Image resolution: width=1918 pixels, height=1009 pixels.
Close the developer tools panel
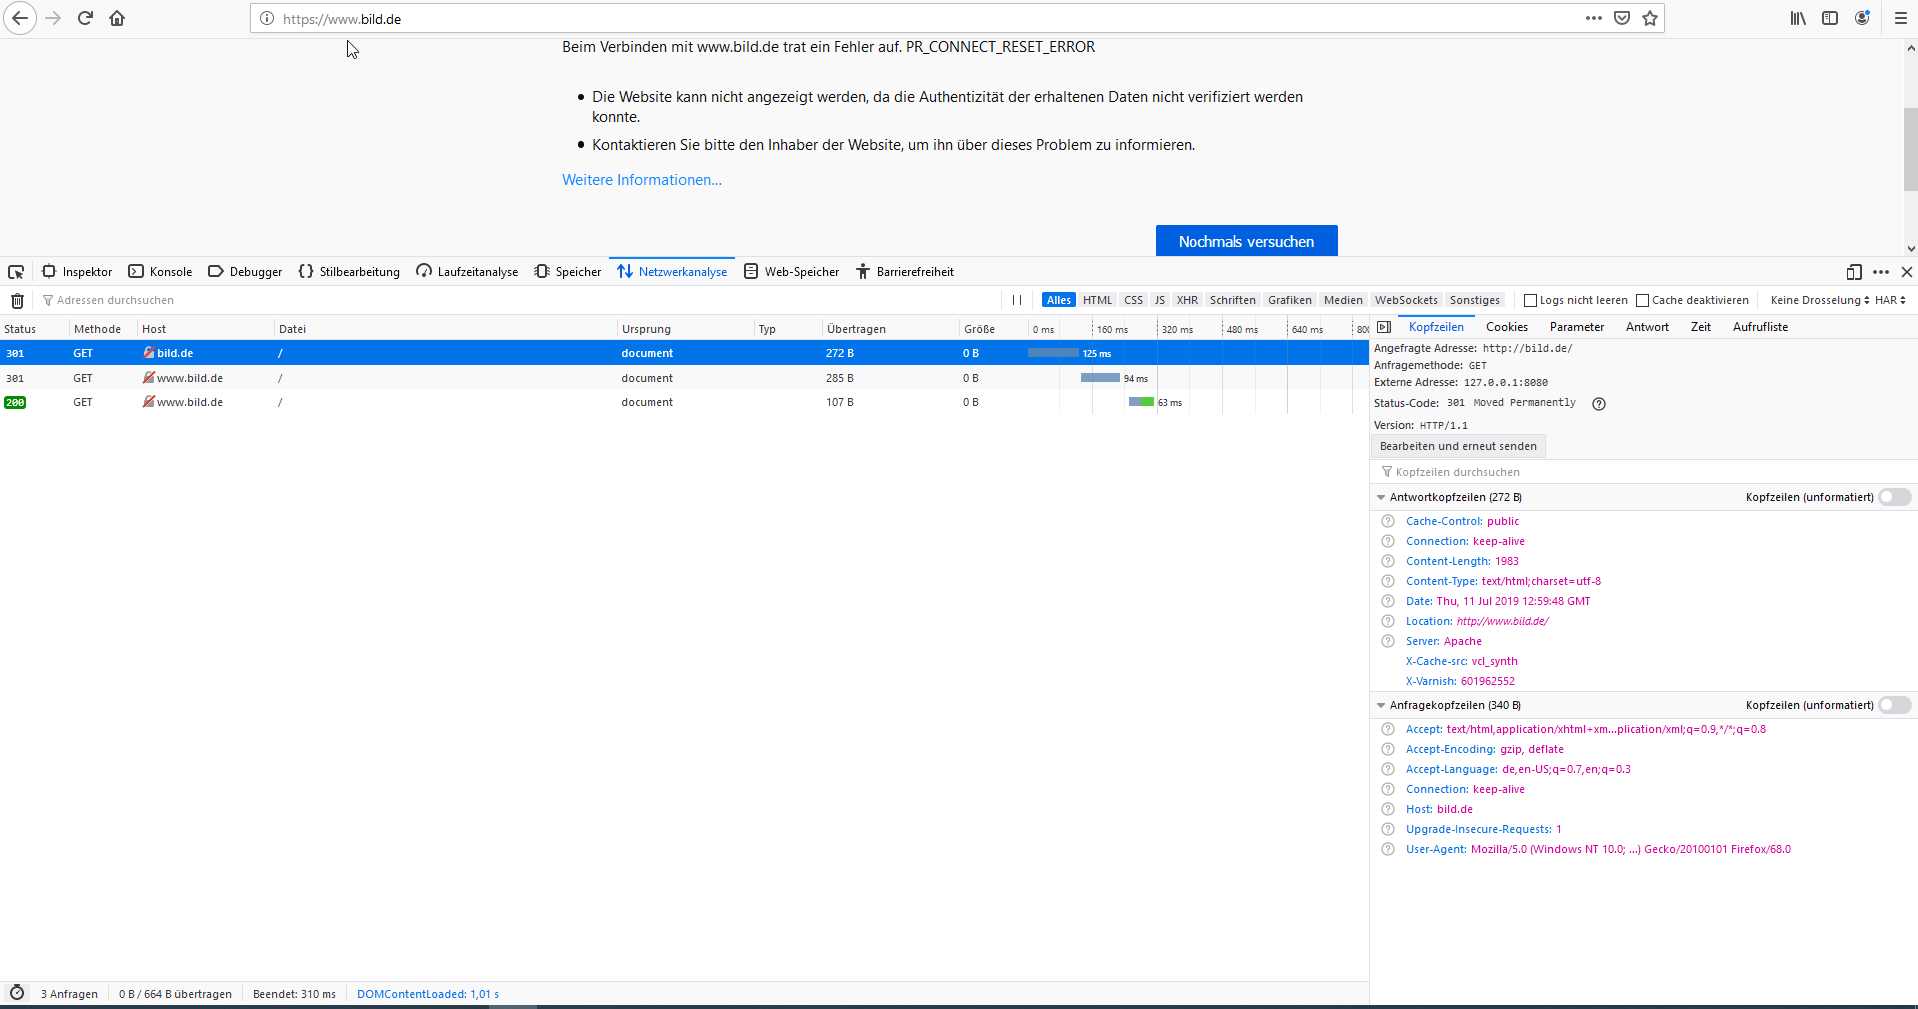coord(1907,272)
